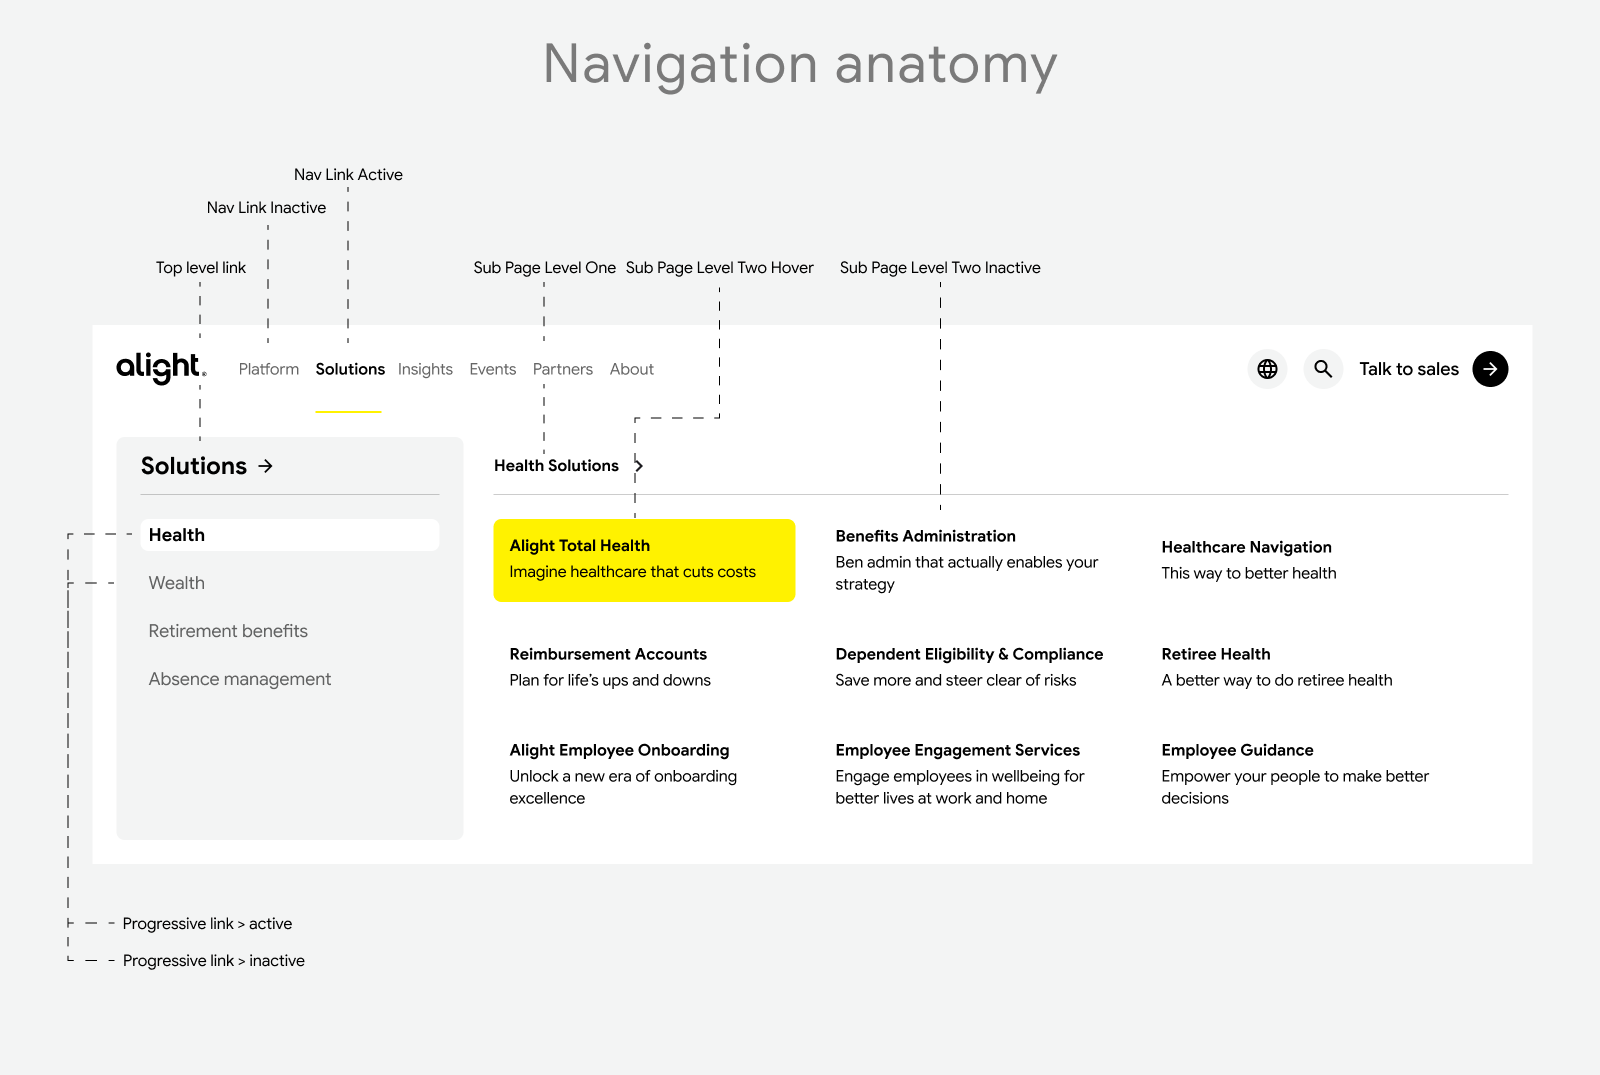Open the About nav link
The height and width of the screenshot is (1075, 1600).
[632, 369]
